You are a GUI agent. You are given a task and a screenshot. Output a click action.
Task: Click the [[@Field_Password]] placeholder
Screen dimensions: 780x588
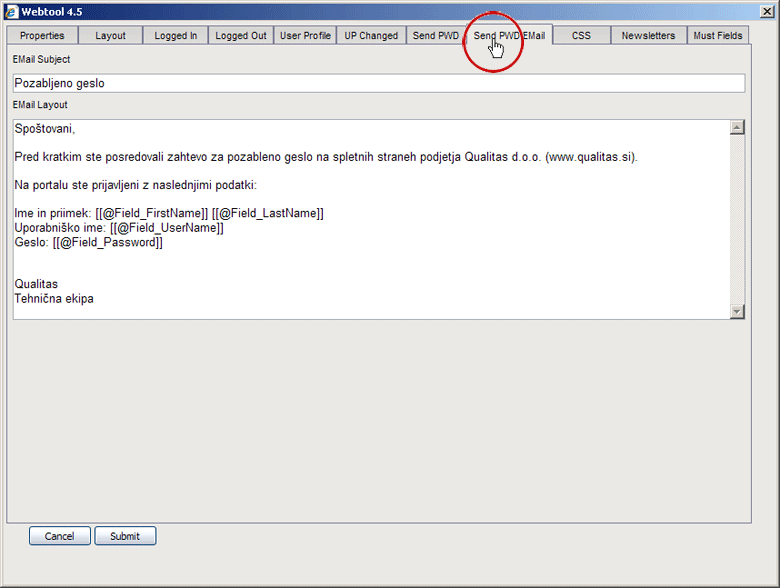(107, 242)
